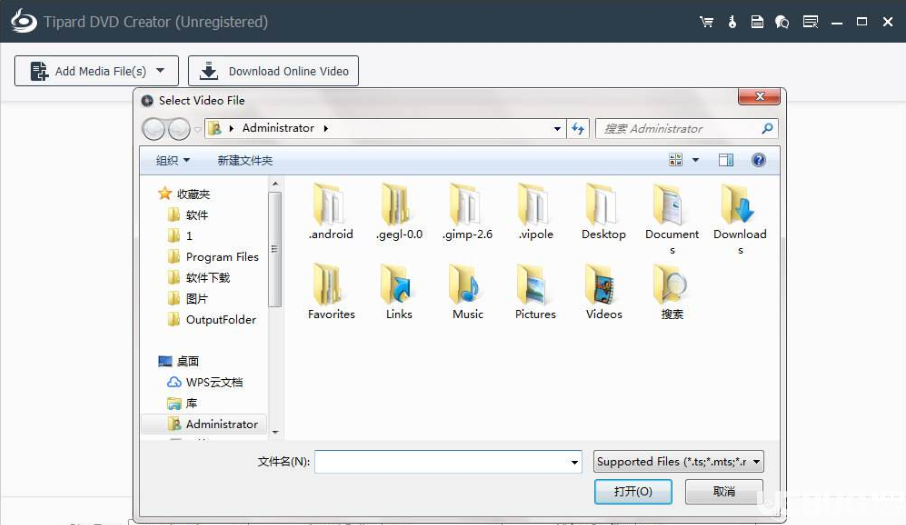Screen dimensions: 906x525
Task: Expand the root path arrow before Administrator
Action: (x=231, y=128)
